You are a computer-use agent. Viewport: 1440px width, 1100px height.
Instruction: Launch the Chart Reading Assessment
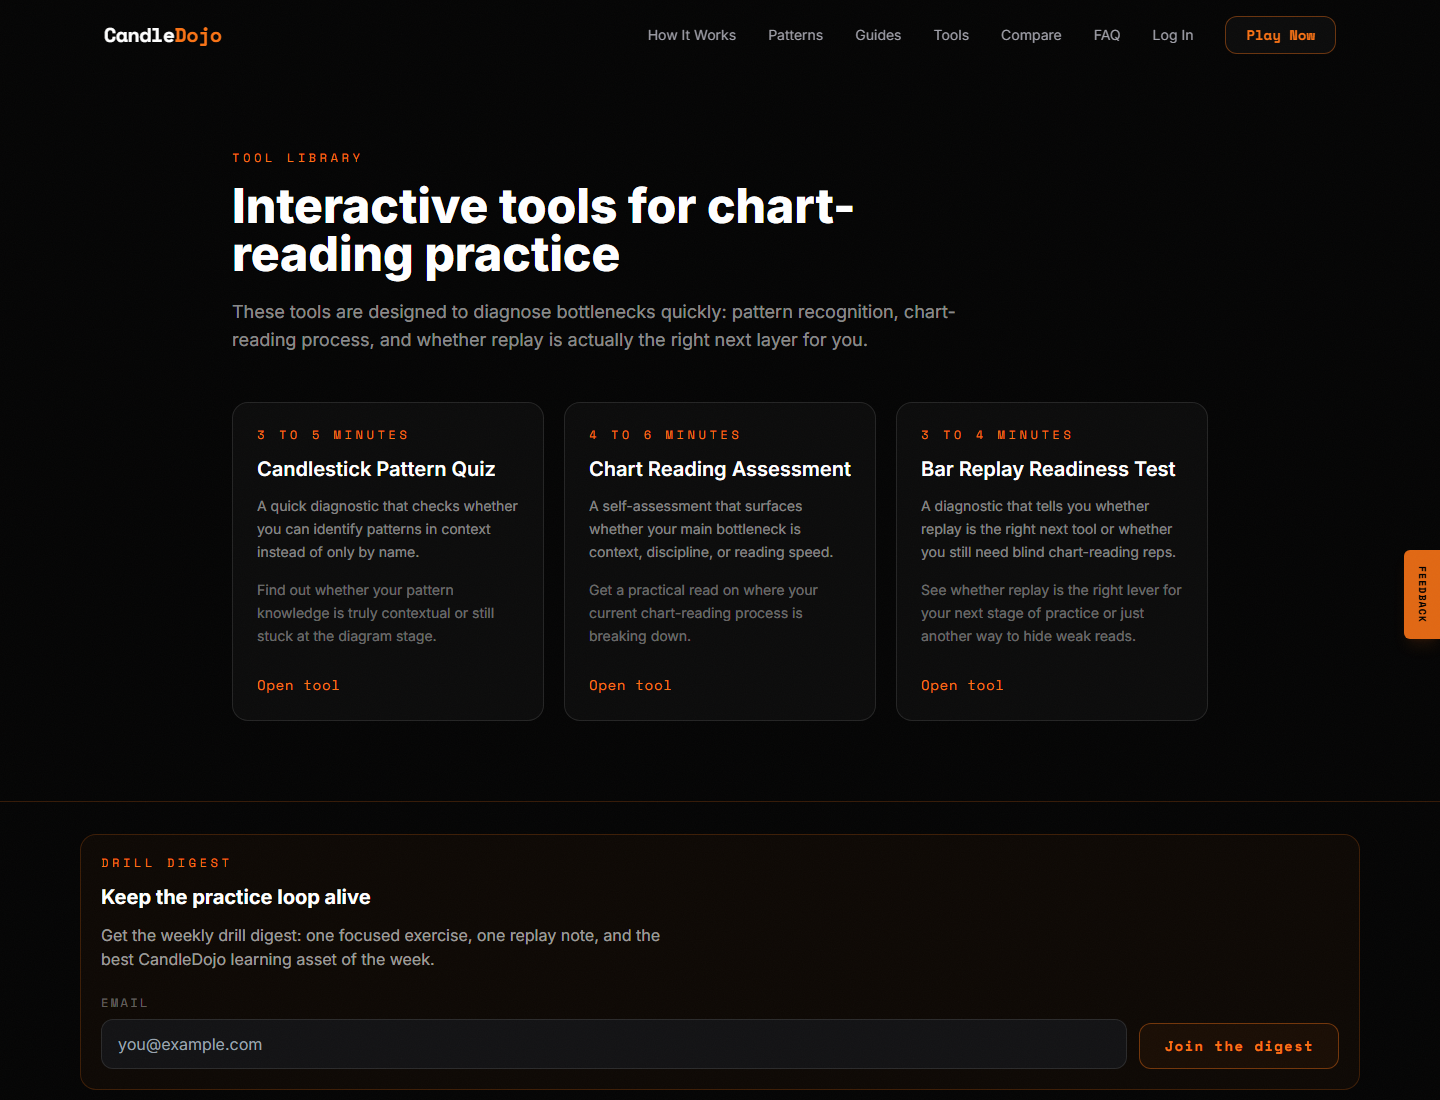tap(630, 685)
